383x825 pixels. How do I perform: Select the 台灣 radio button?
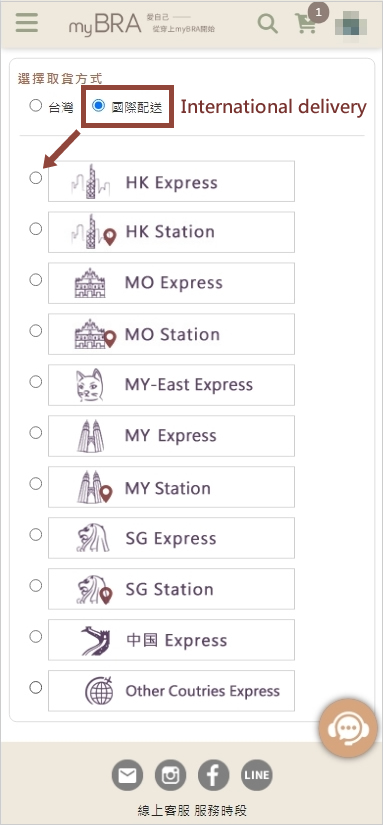[35, 106]
